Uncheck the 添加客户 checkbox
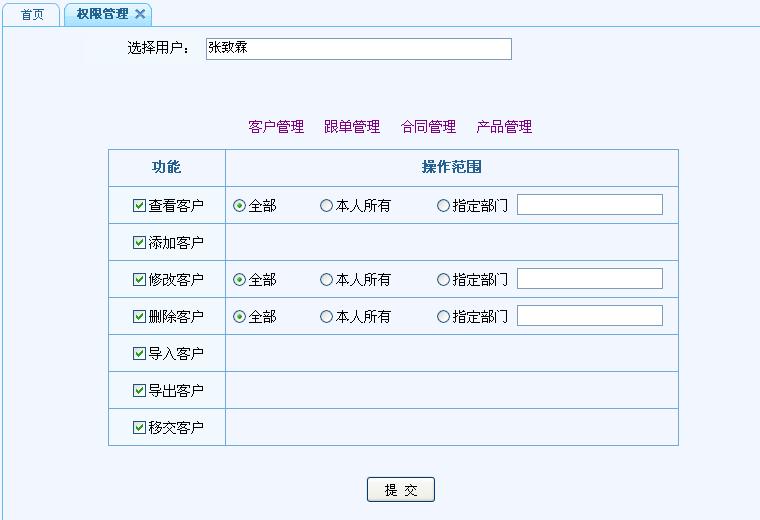This screenshot has height=520, width=760. coord(139,243)
